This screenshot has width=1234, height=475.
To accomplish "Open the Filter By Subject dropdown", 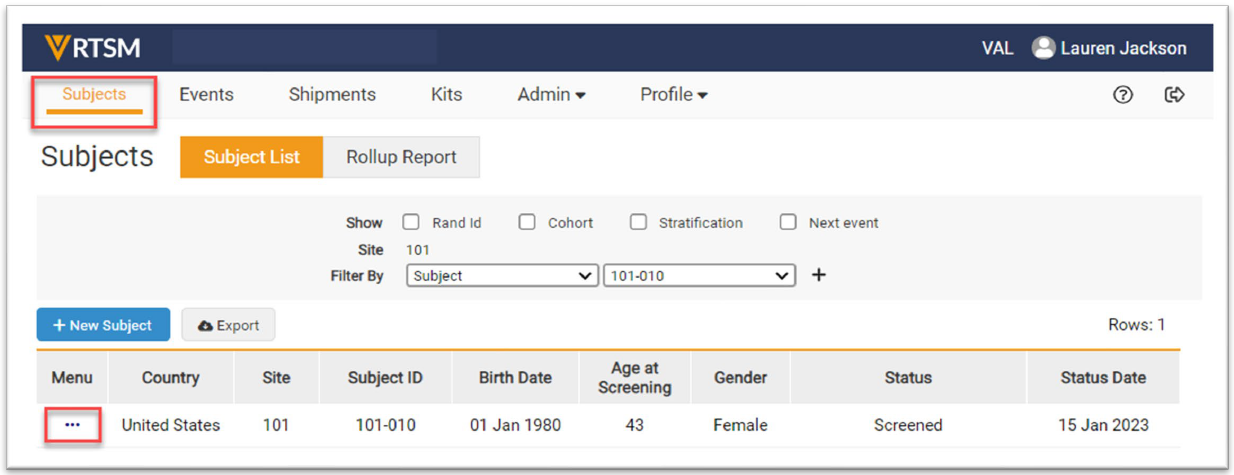I will [502, 276].
